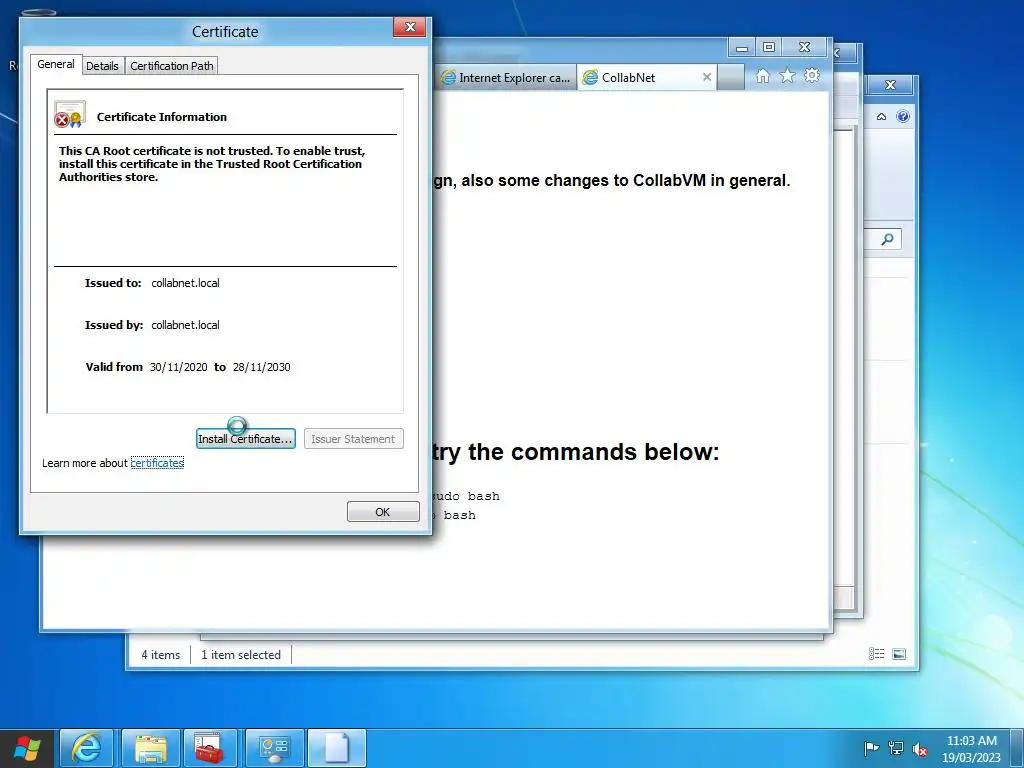Click the Issued by collabnet.local value
The image size is (1024, 768).
tap(185, 325)
